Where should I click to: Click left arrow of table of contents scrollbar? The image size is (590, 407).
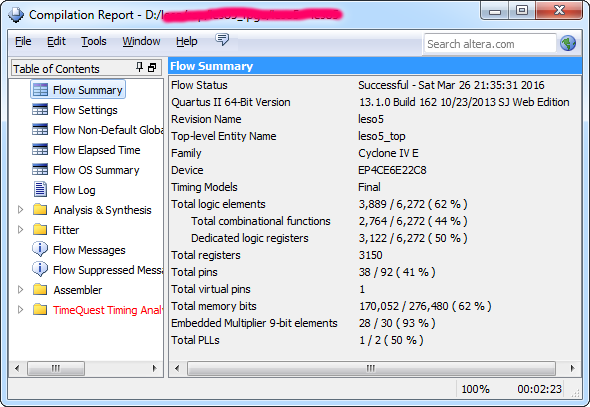pyautogui.click(x=17, y=368)
